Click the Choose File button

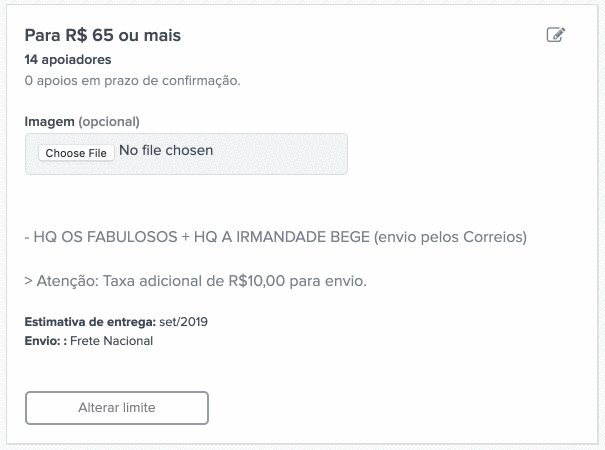[x=76, y=153]
